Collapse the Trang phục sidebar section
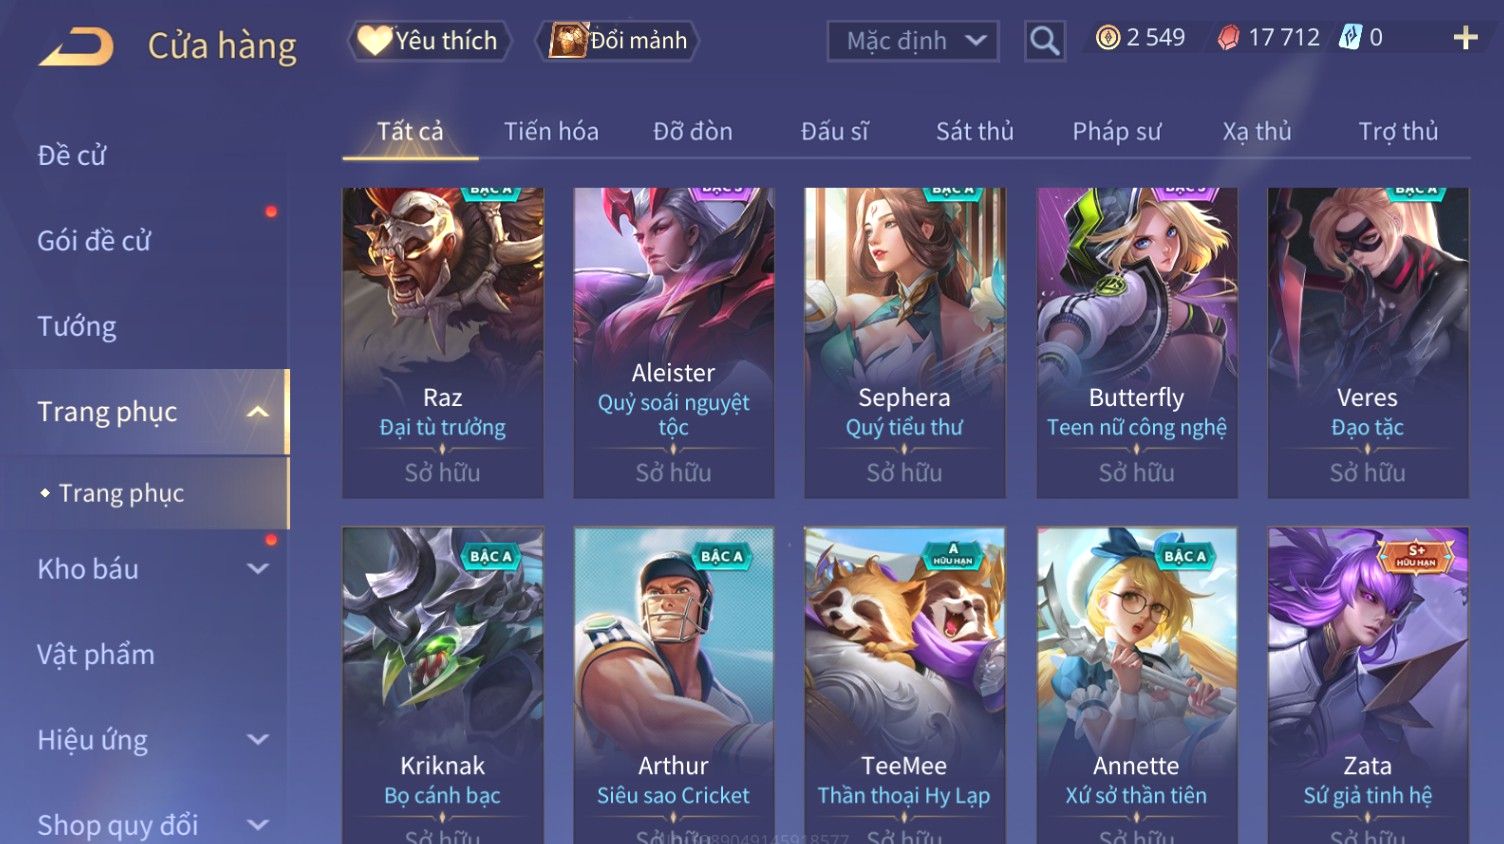Screen dimensions: 1504x844 click(257, 412)
